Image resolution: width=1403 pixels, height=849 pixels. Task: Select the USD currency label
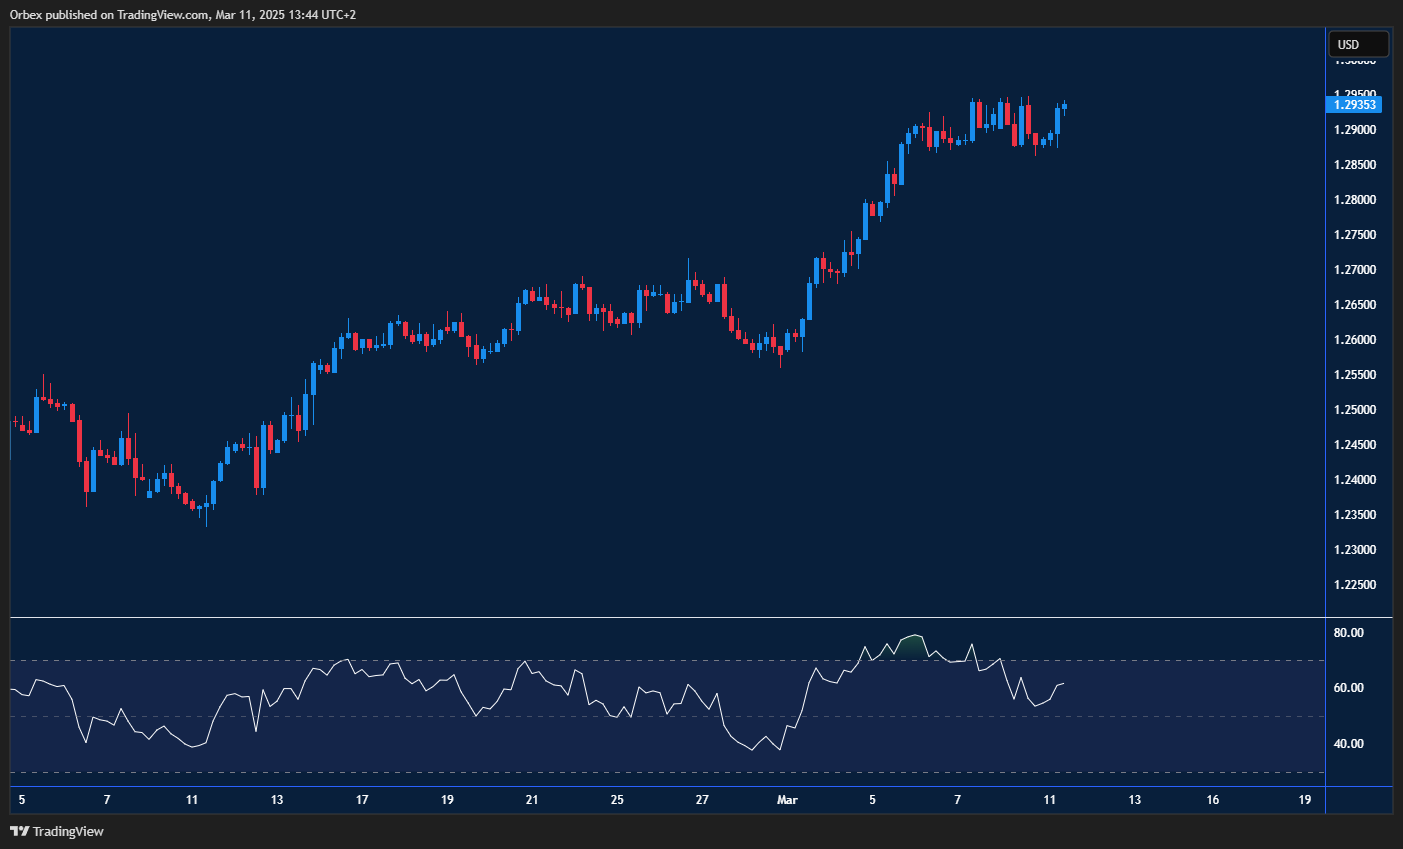[x=1357, y=44]
